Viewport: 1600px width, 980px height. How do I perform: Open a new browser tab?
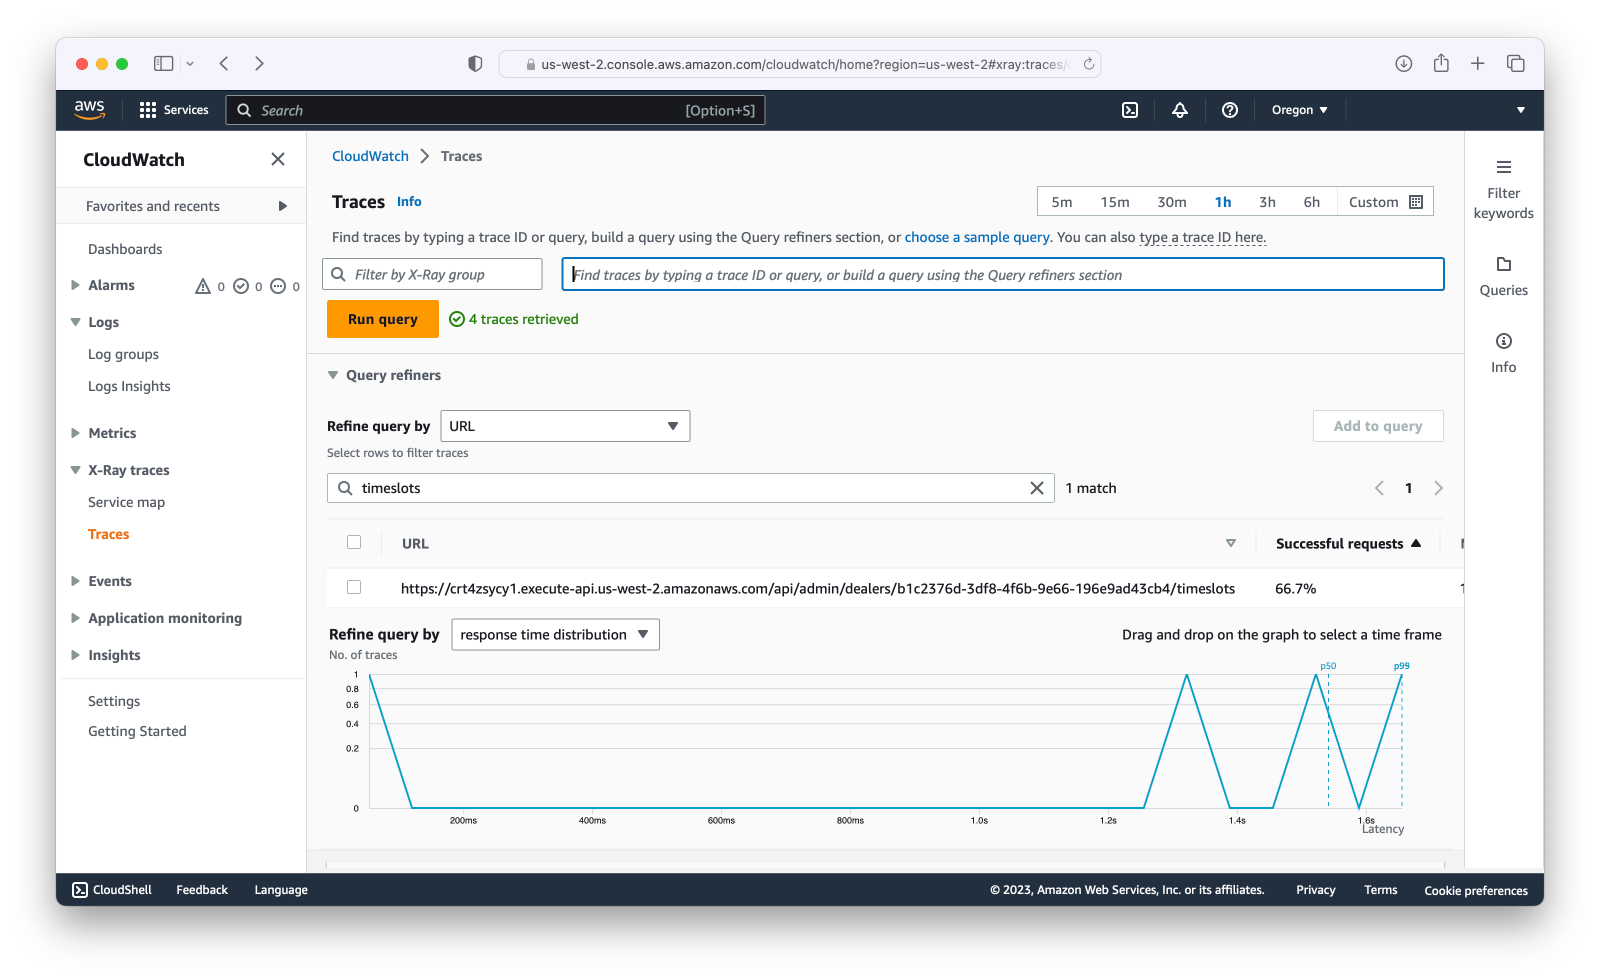[x=1478, y=63]
